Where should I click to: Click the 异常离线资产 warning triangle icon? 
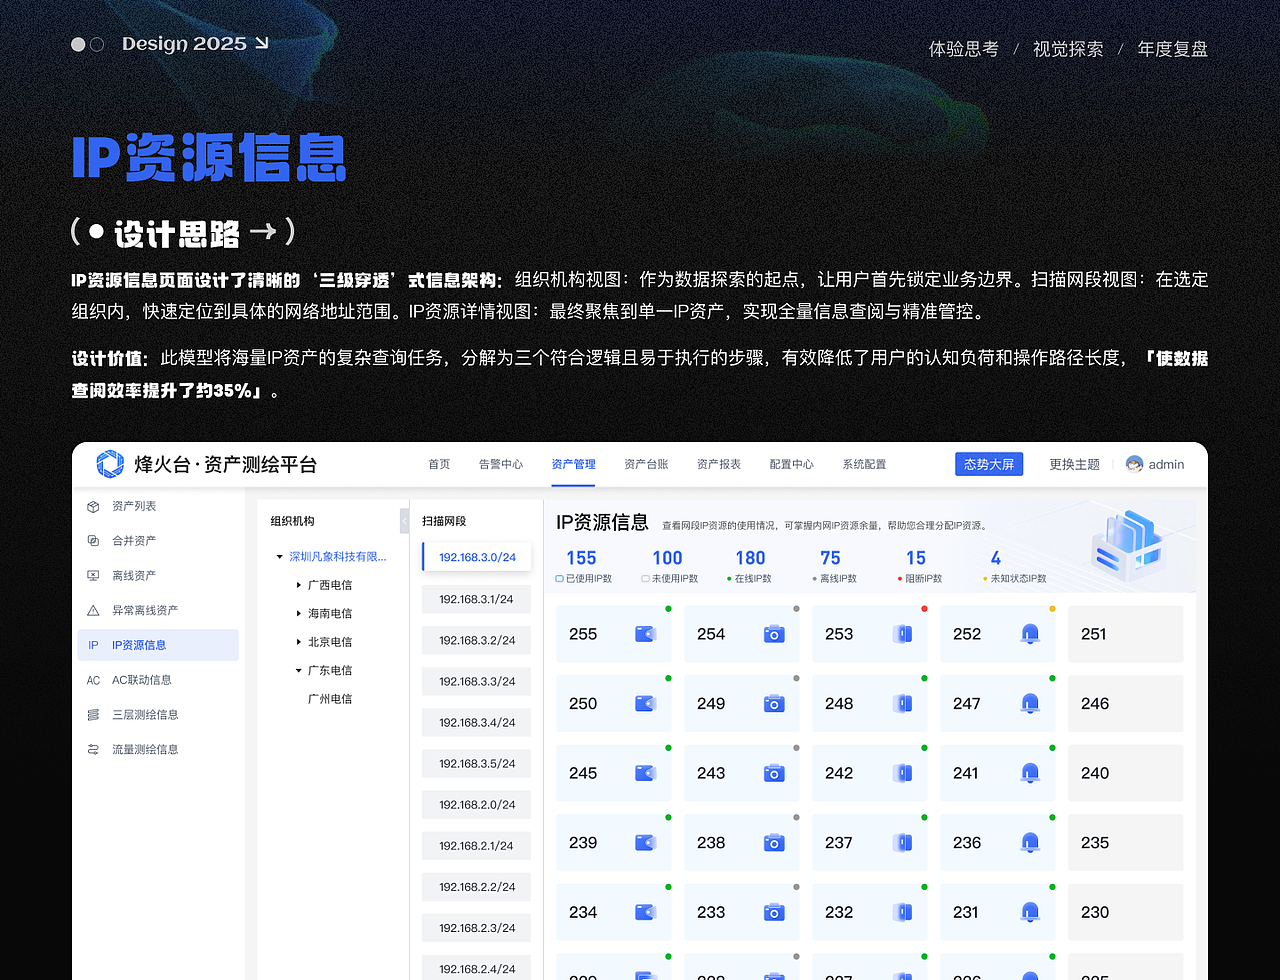(94, 610)
